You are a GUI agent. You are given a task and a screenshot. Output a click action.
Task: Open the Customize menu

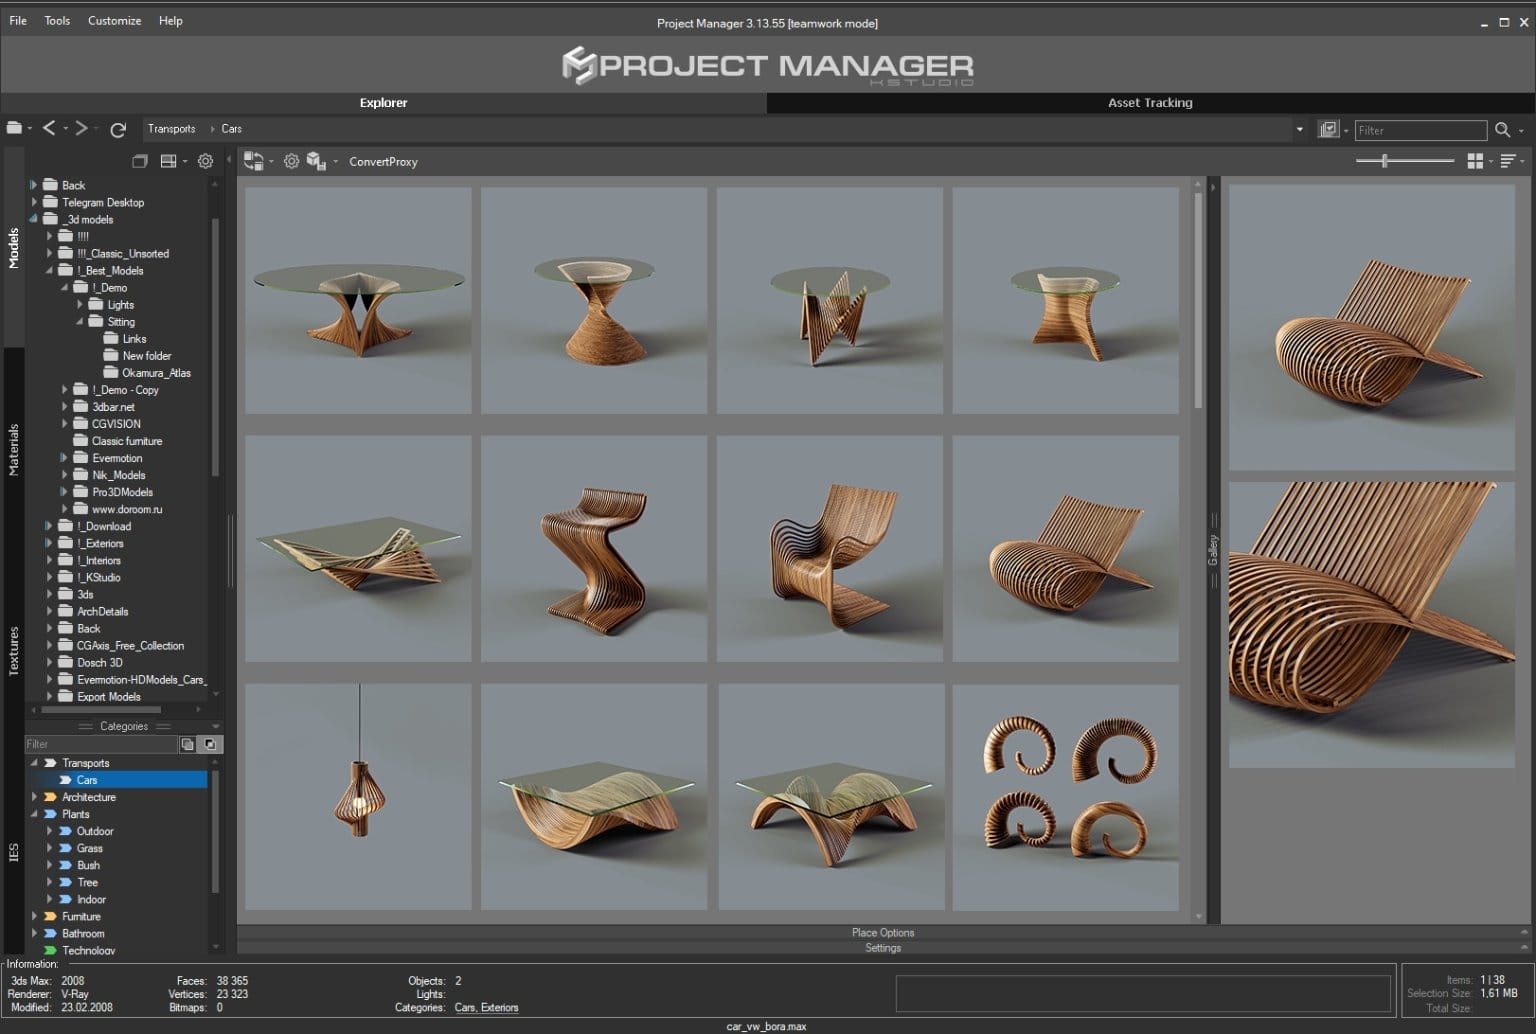(x=113, y=20)
